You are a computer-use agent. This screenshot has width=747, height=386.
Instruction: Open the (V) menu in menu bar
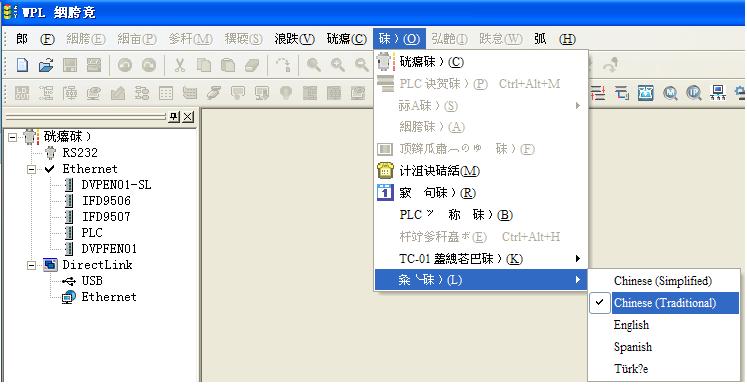point(294,39)
